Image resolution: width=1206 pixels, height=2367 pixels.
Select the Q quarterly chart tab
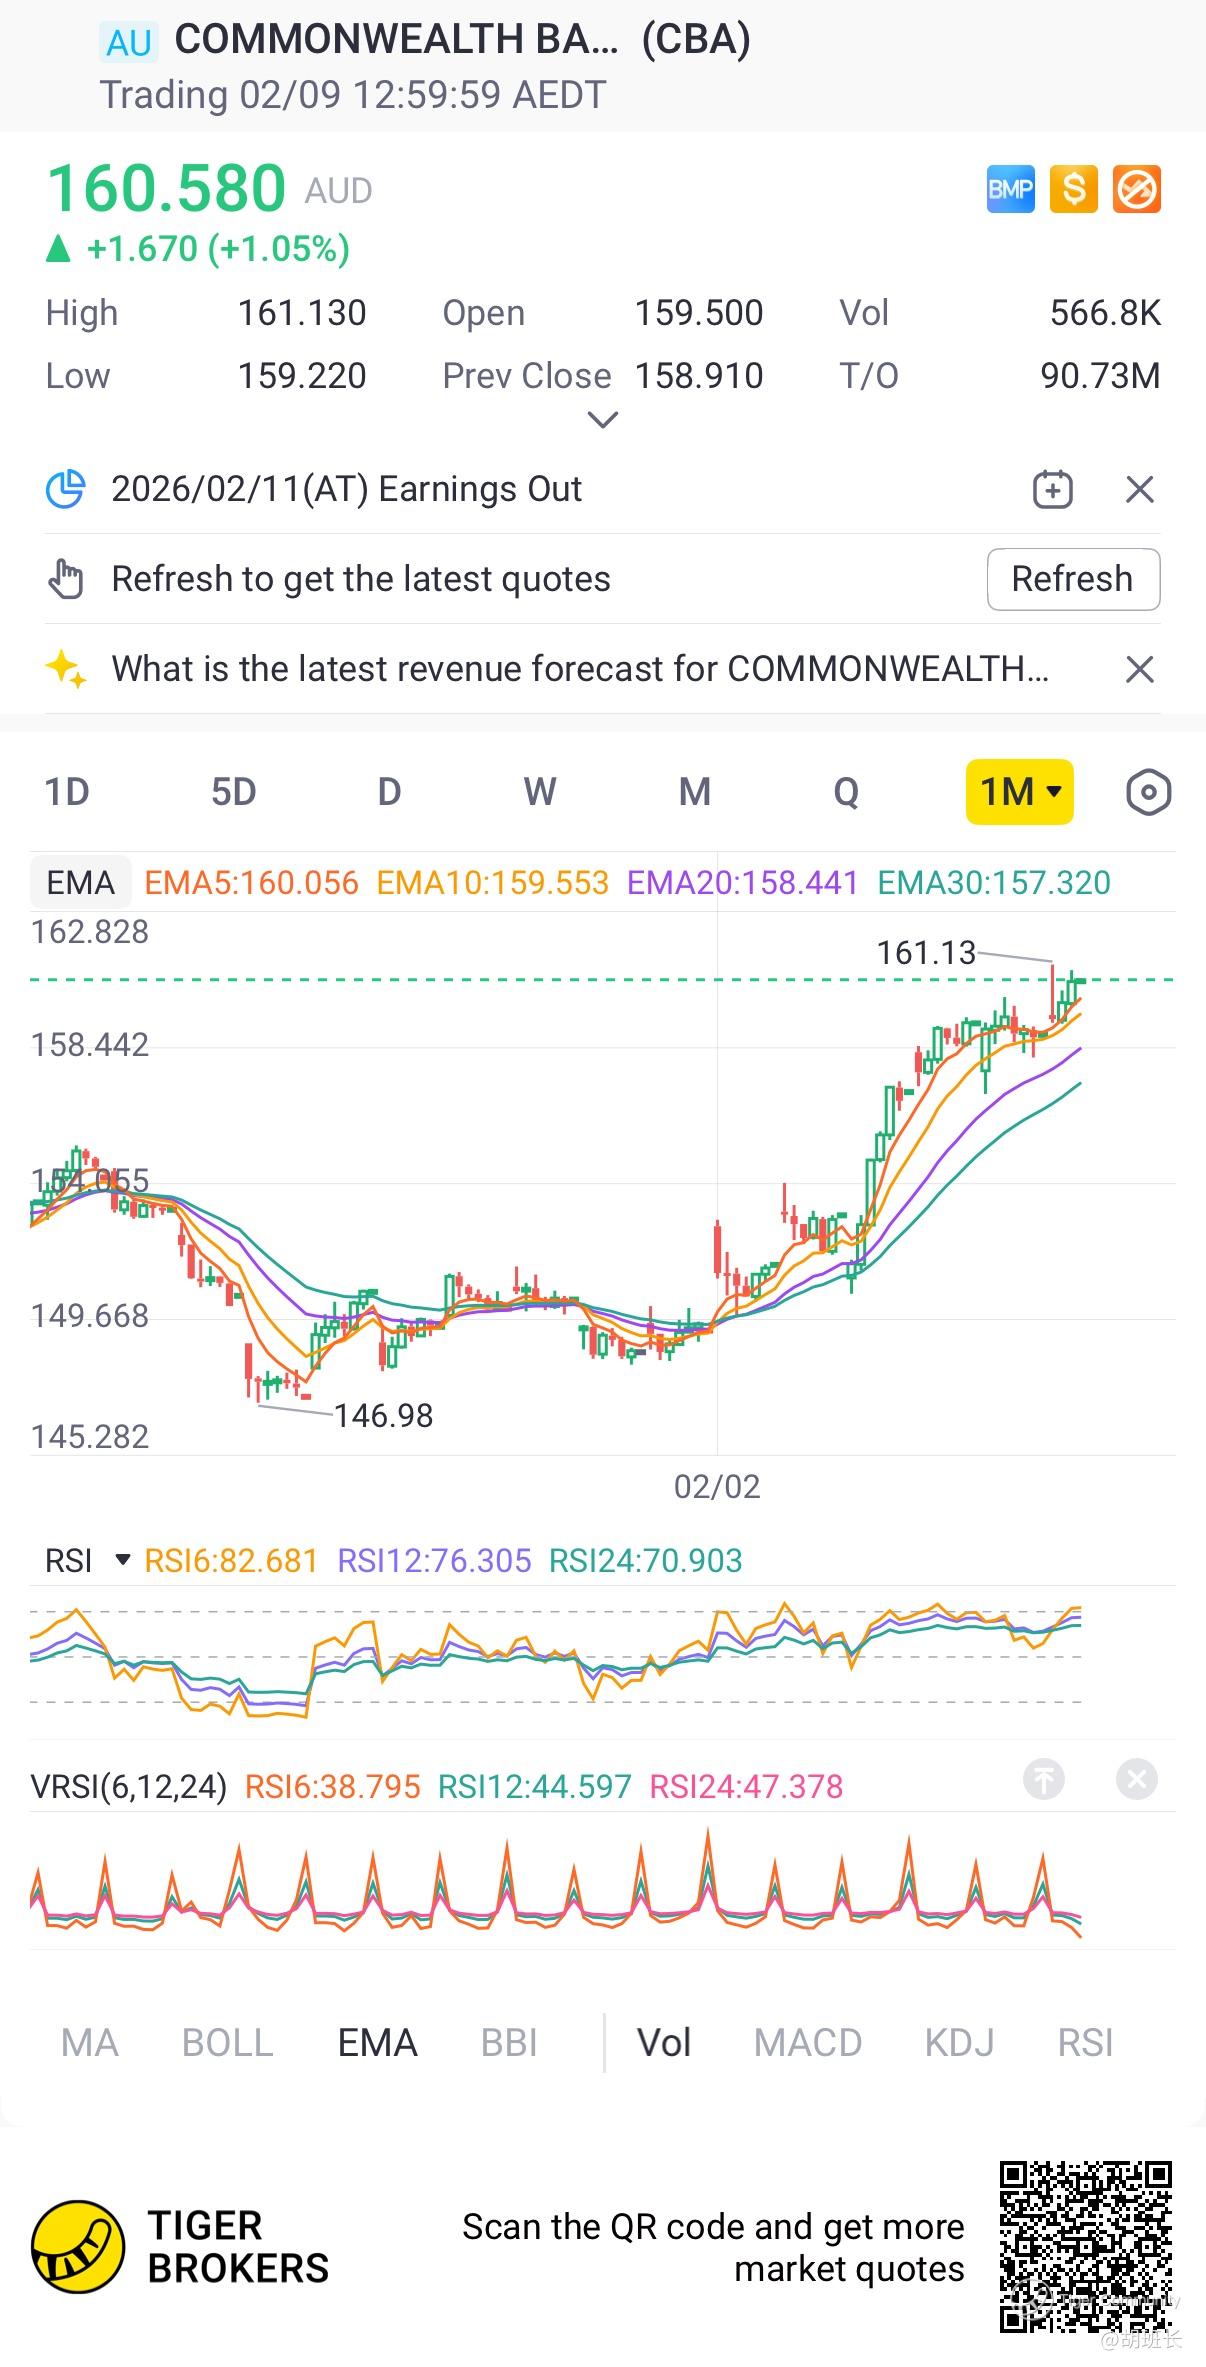tap(846, 792)
